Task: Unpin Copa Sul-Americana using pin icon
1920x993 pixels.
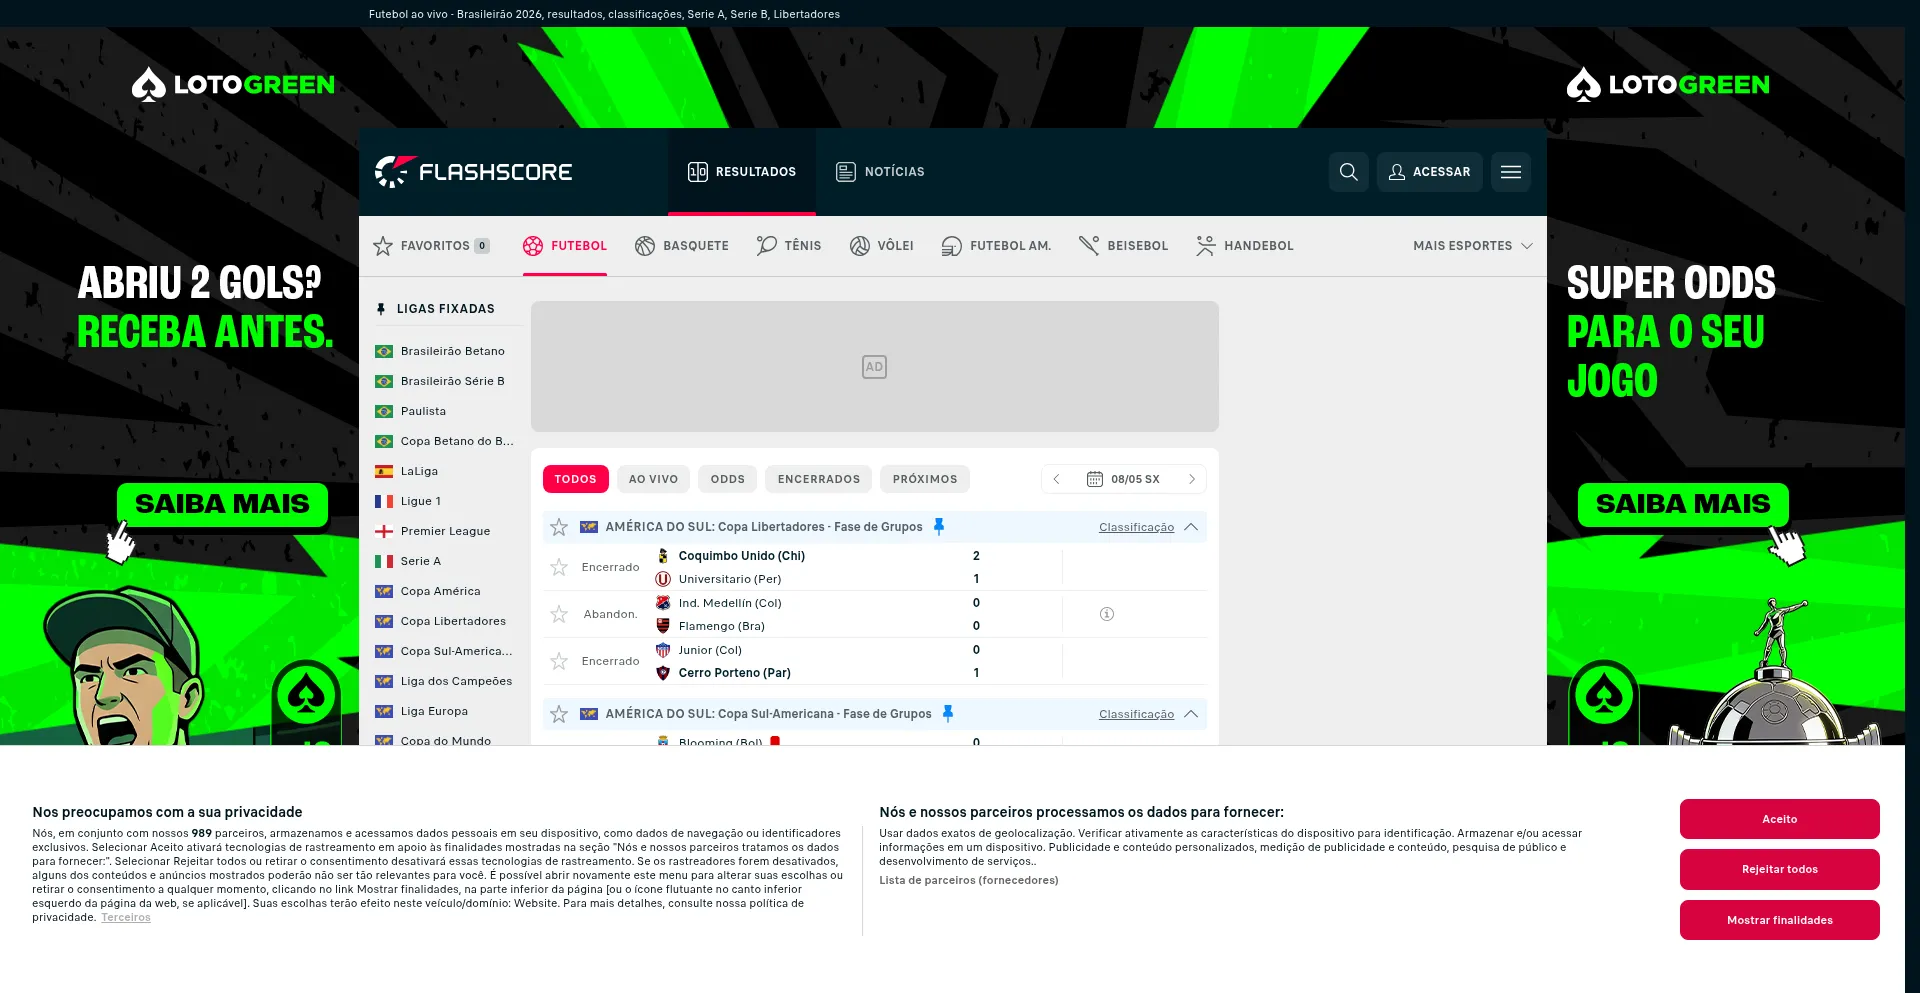Action: [948, 713]
